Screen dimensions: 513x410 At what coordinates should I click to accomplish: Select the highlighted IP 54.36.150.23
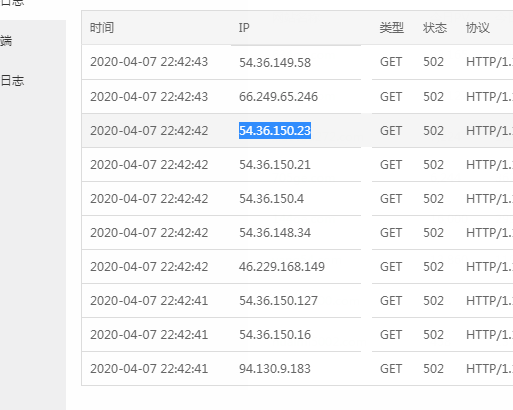[275, 130]
